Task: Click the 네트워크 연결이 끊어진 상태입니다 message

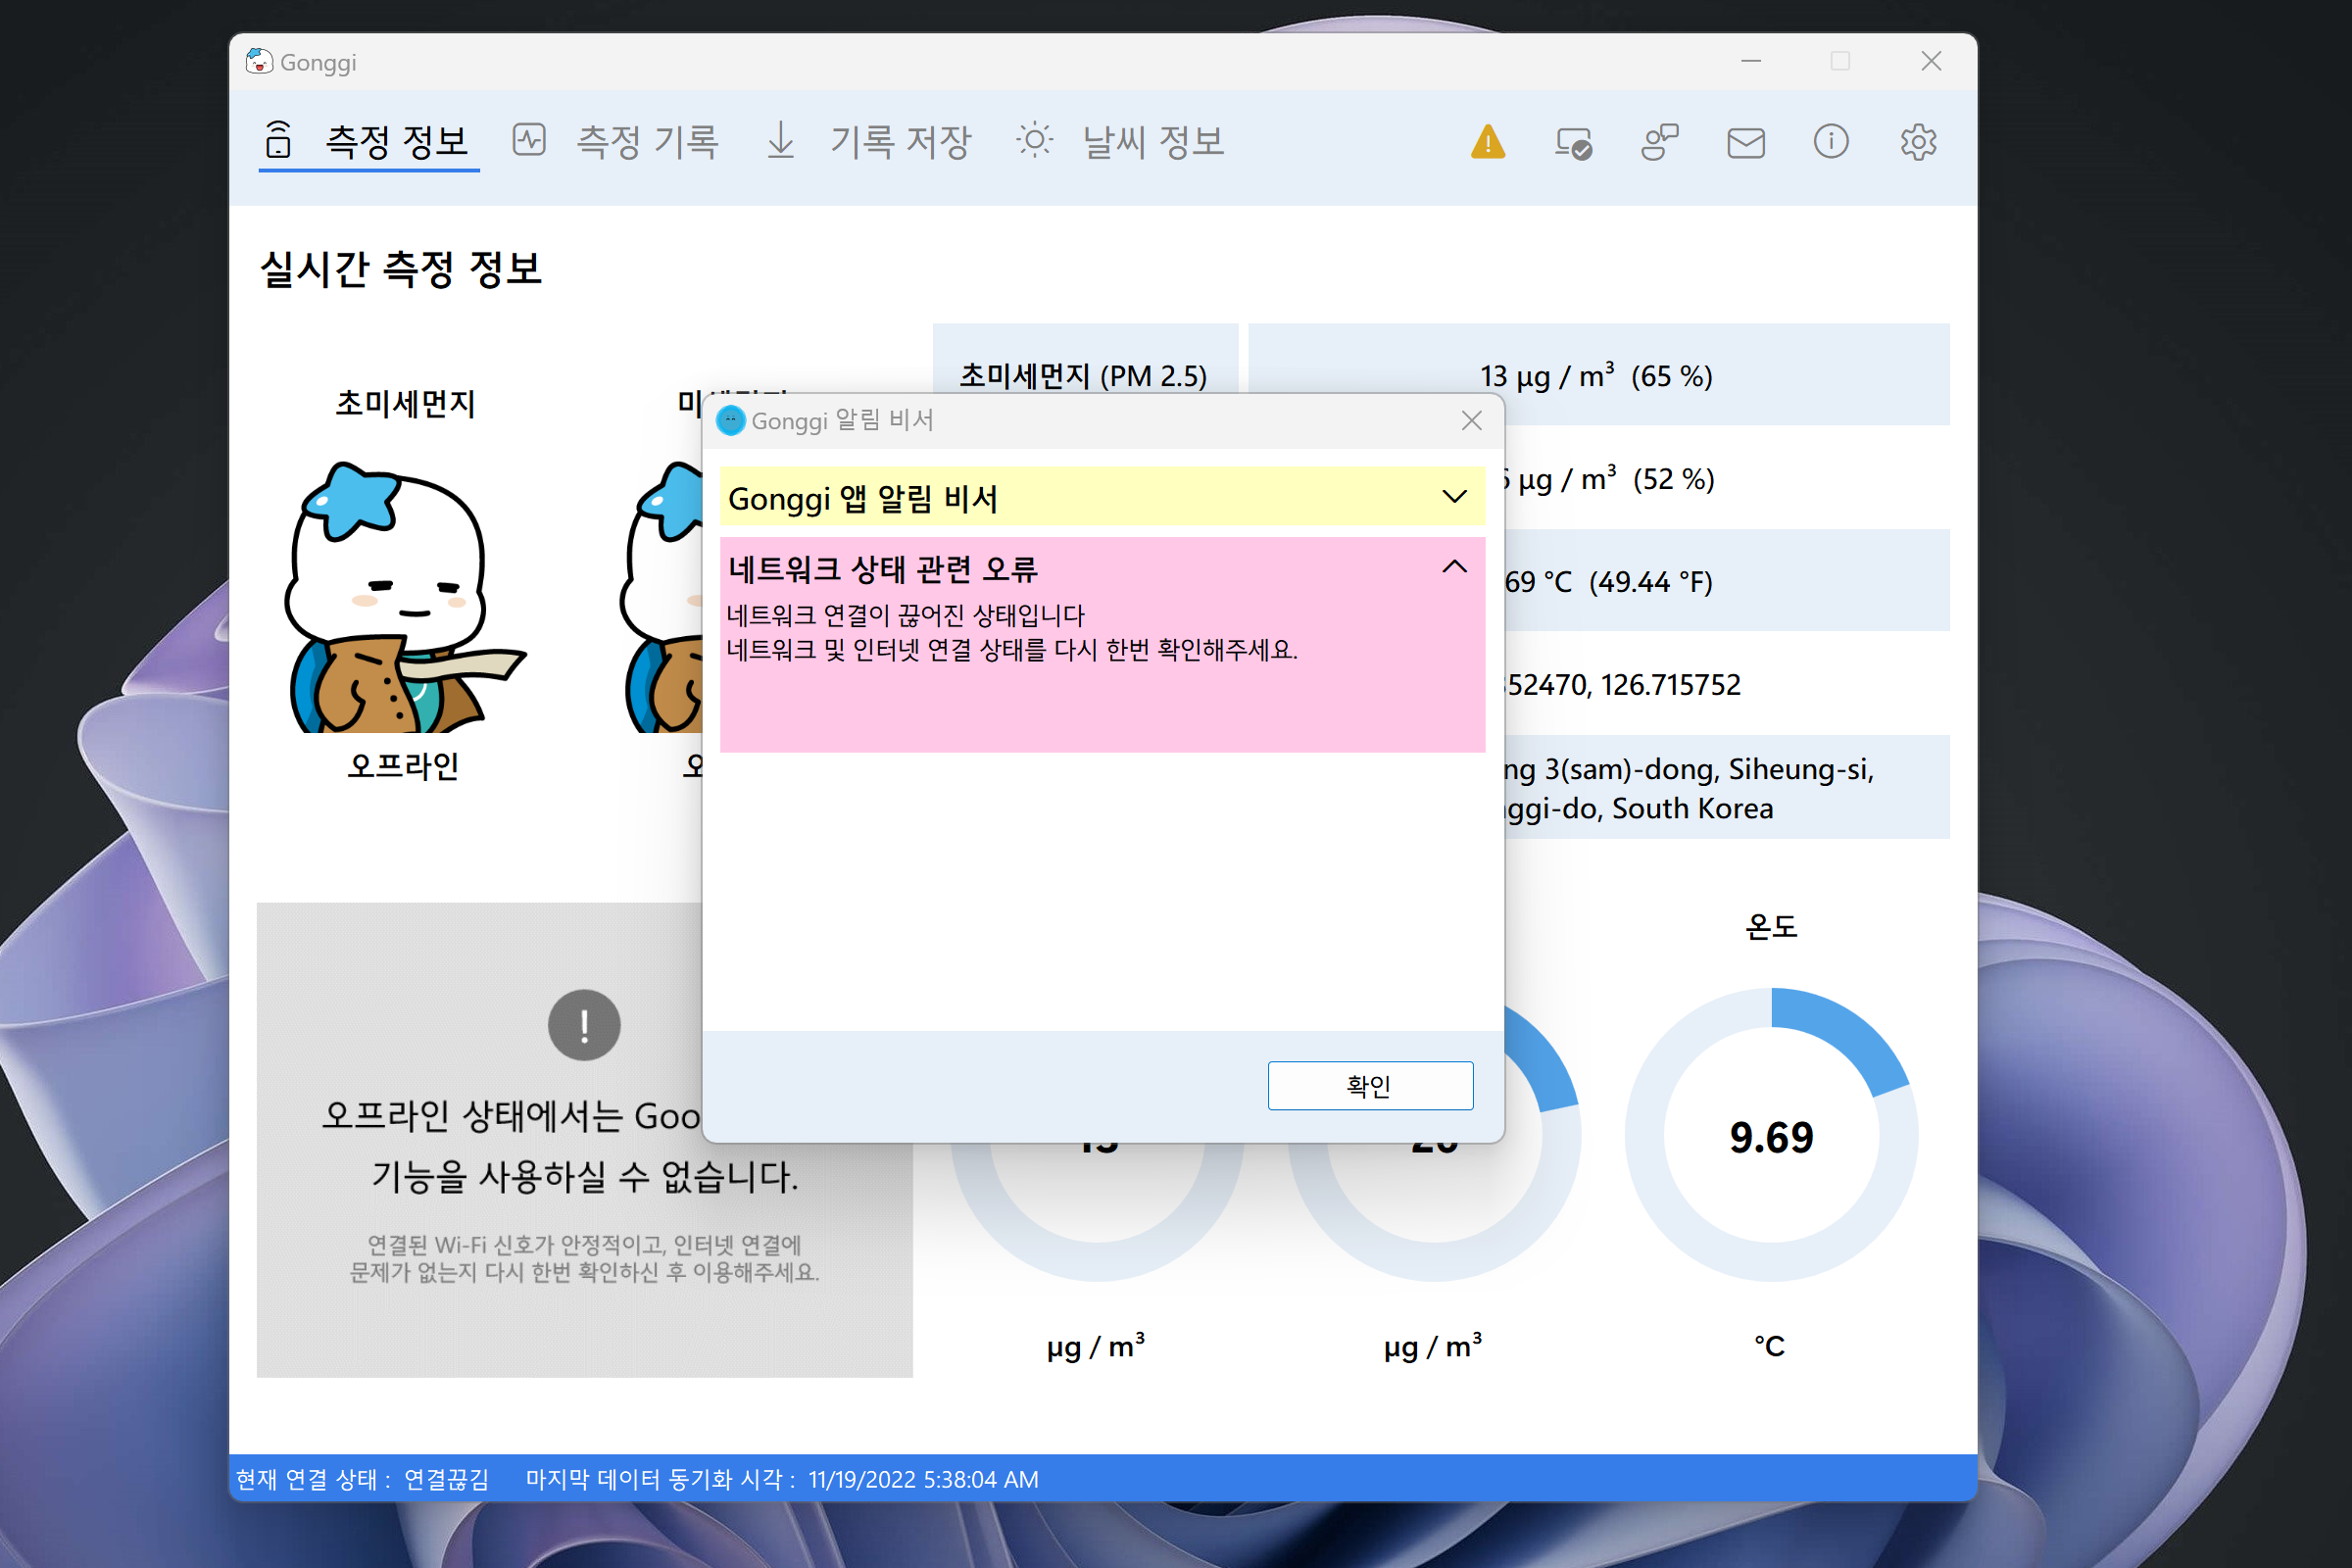Action: pos(906,614)
